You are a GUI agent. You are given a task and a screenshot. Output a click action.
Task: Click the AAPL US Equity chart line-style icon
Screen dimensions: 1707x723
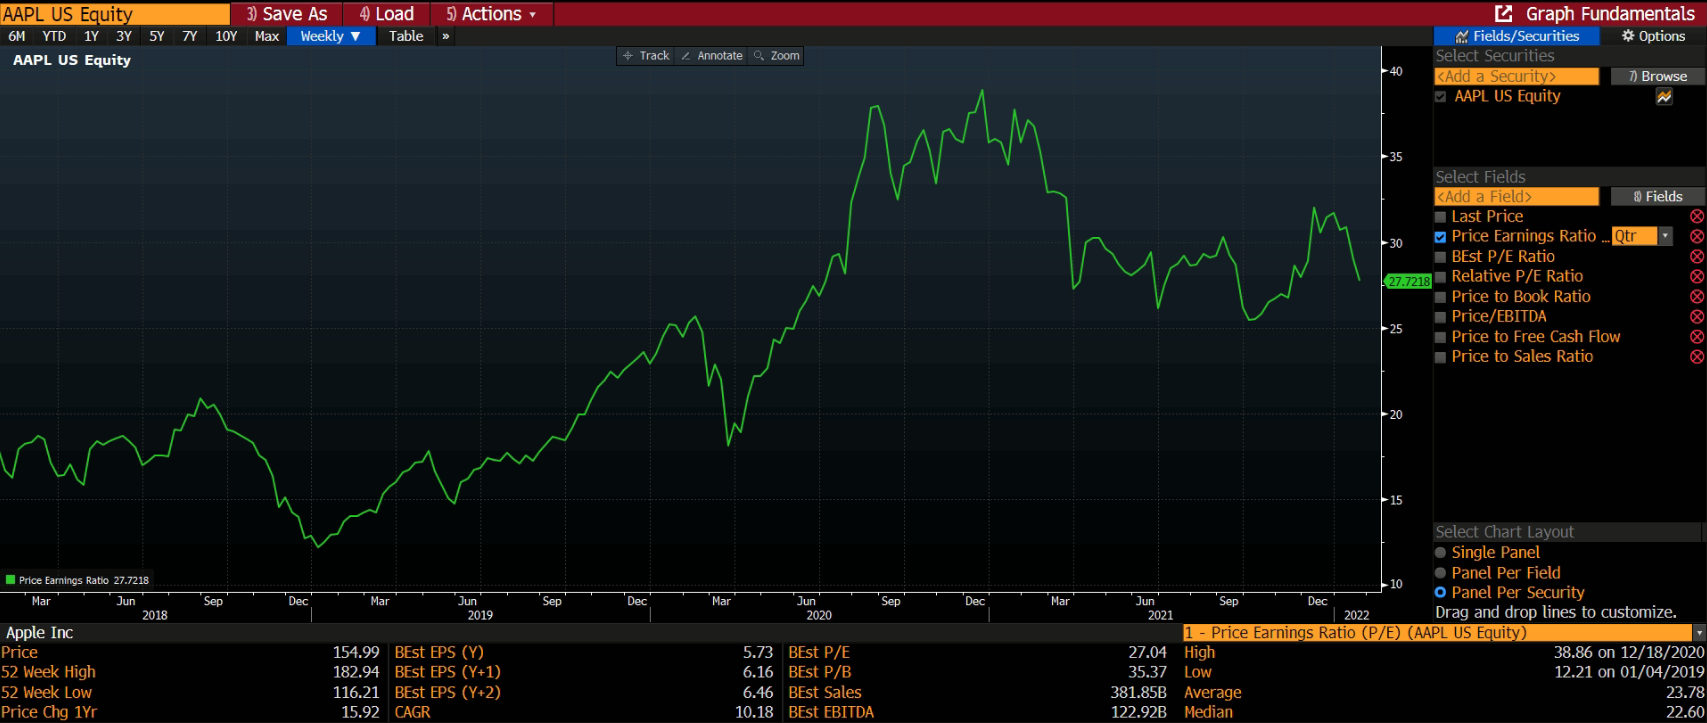[1664, 97]
